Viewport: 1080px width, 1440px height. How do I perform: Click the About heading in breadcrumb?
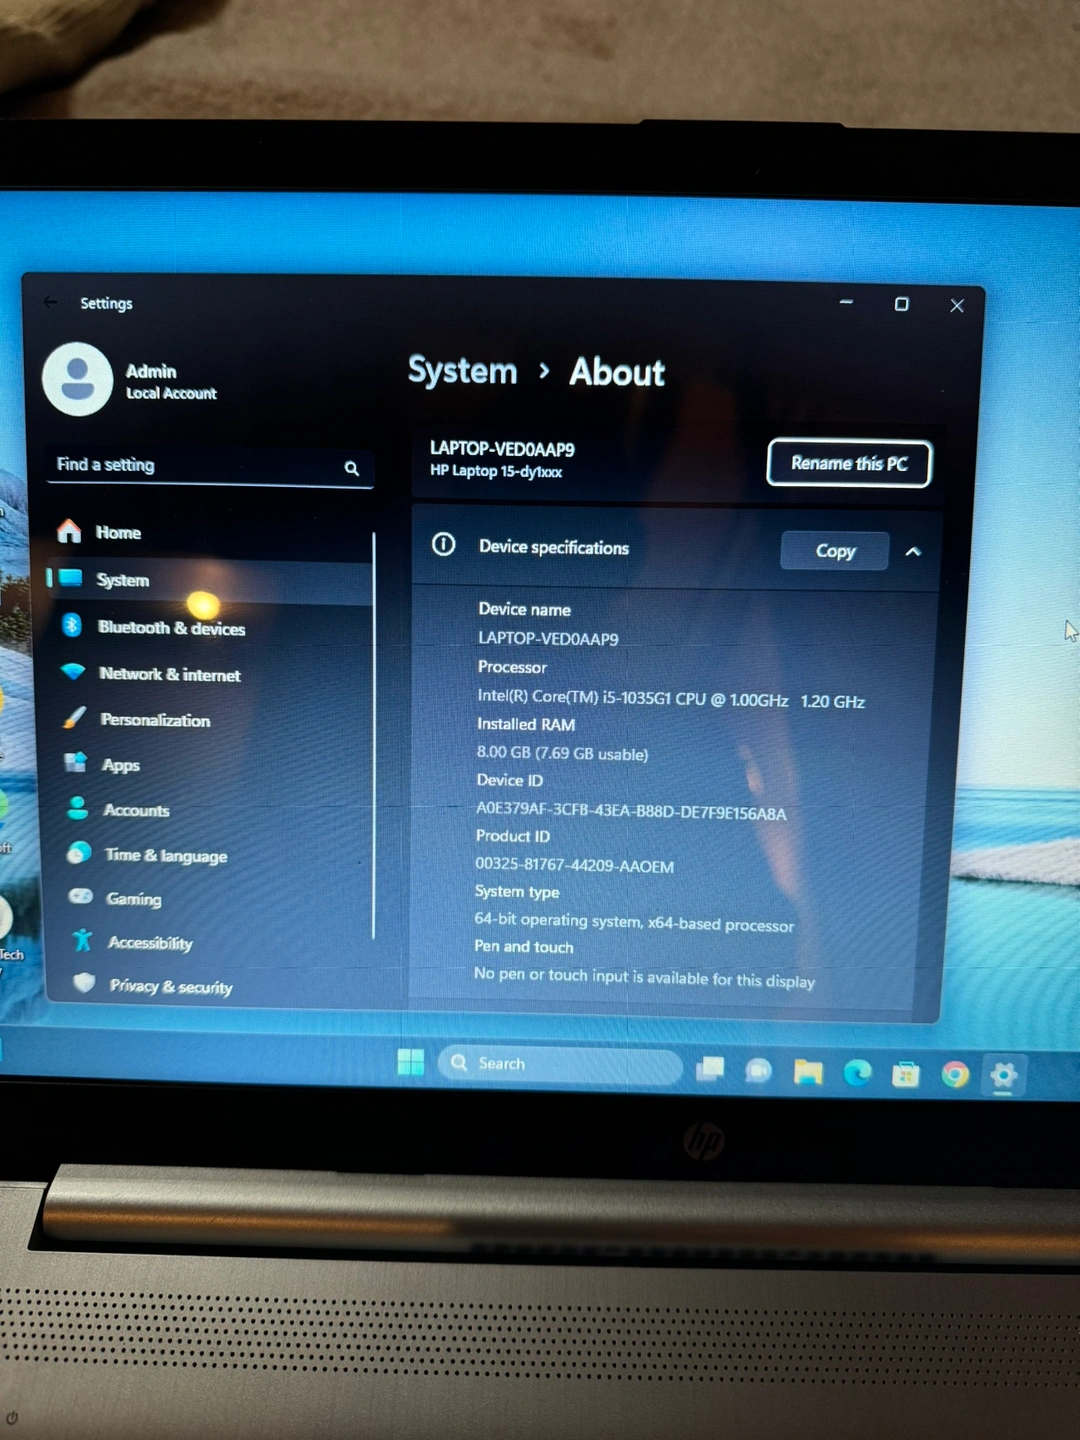[617, 373]
